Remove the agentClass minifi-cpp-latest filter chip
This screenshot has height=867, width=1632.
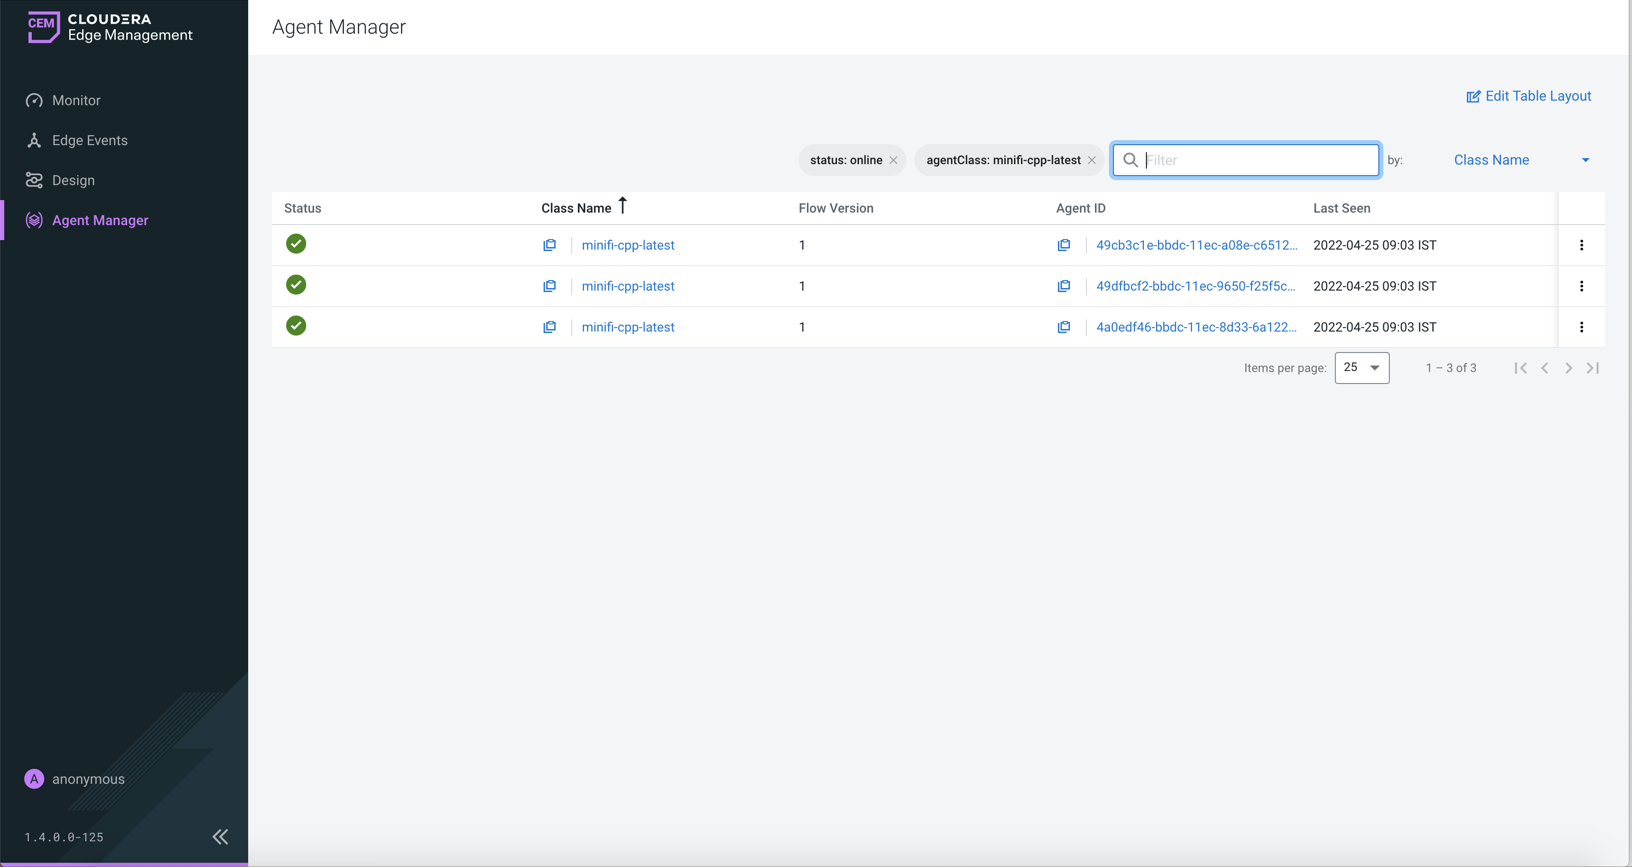click(x=1092, y=160)
